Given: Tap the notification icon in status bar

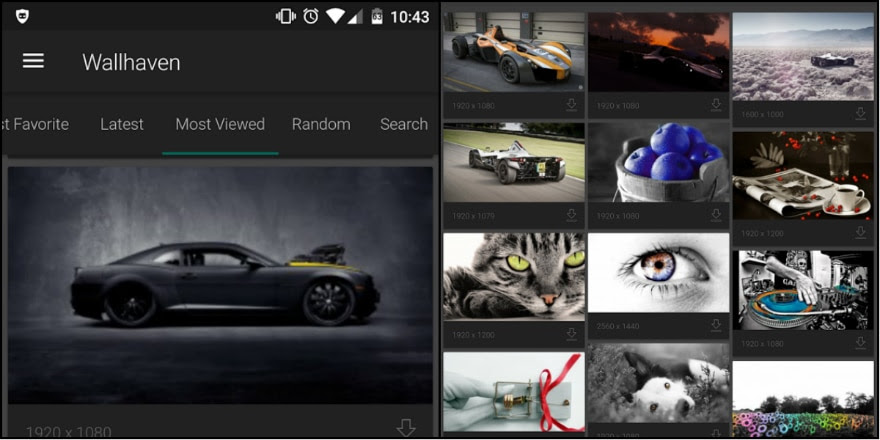Looking at the screenshot, I should tap(22, 16).
